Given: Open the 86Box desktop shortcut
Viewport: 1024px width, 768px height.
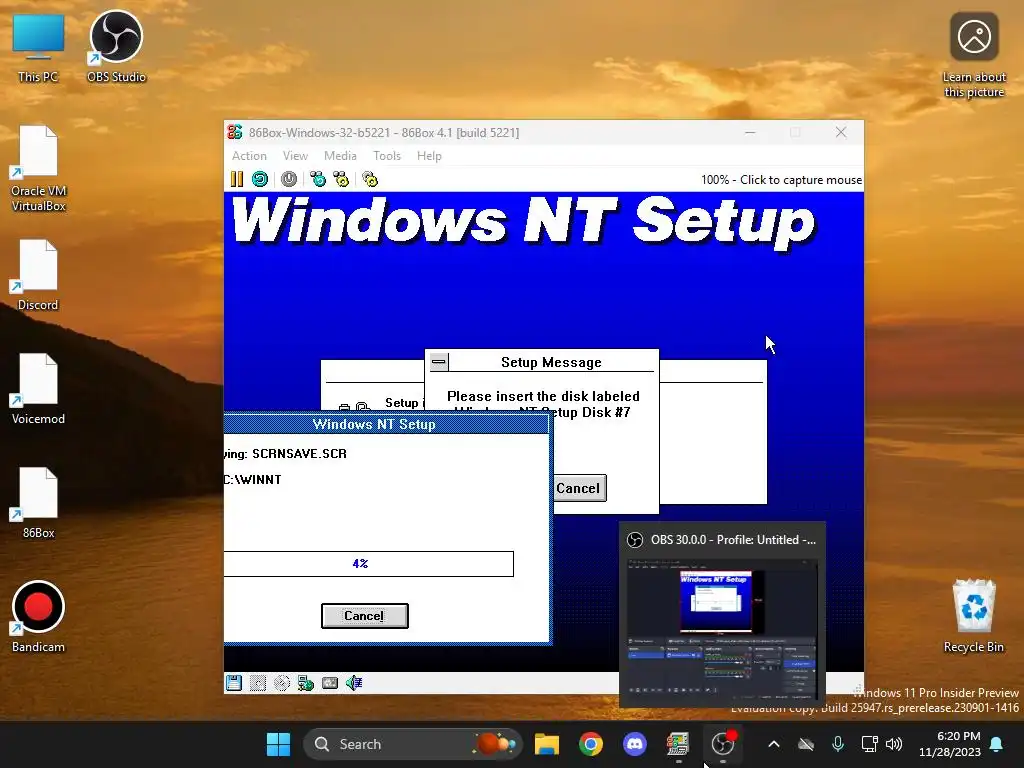Looking at the screenshot, I should pos(39,503).
